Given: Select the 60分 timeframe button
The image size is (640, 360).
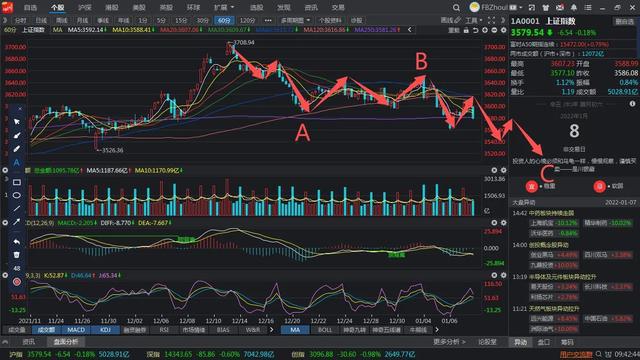Looking at the screenshot, I should click(x=224, y=20).
